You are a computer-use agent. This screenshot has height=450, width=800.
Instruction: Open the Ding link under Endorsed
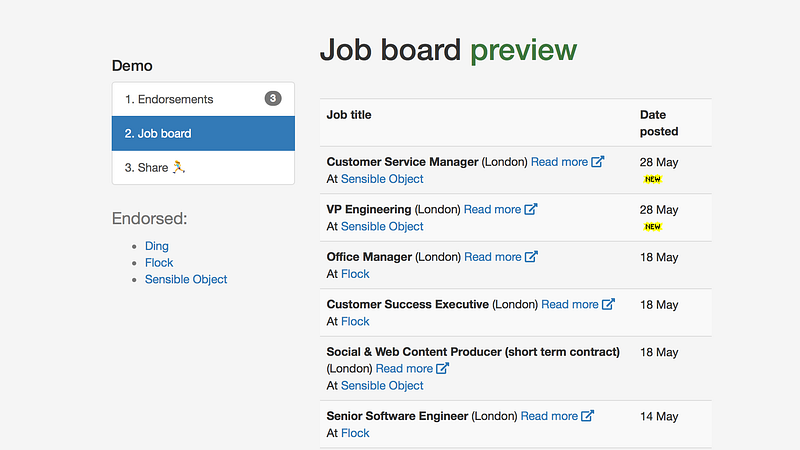pyautogui.click(x=157, y=246)
